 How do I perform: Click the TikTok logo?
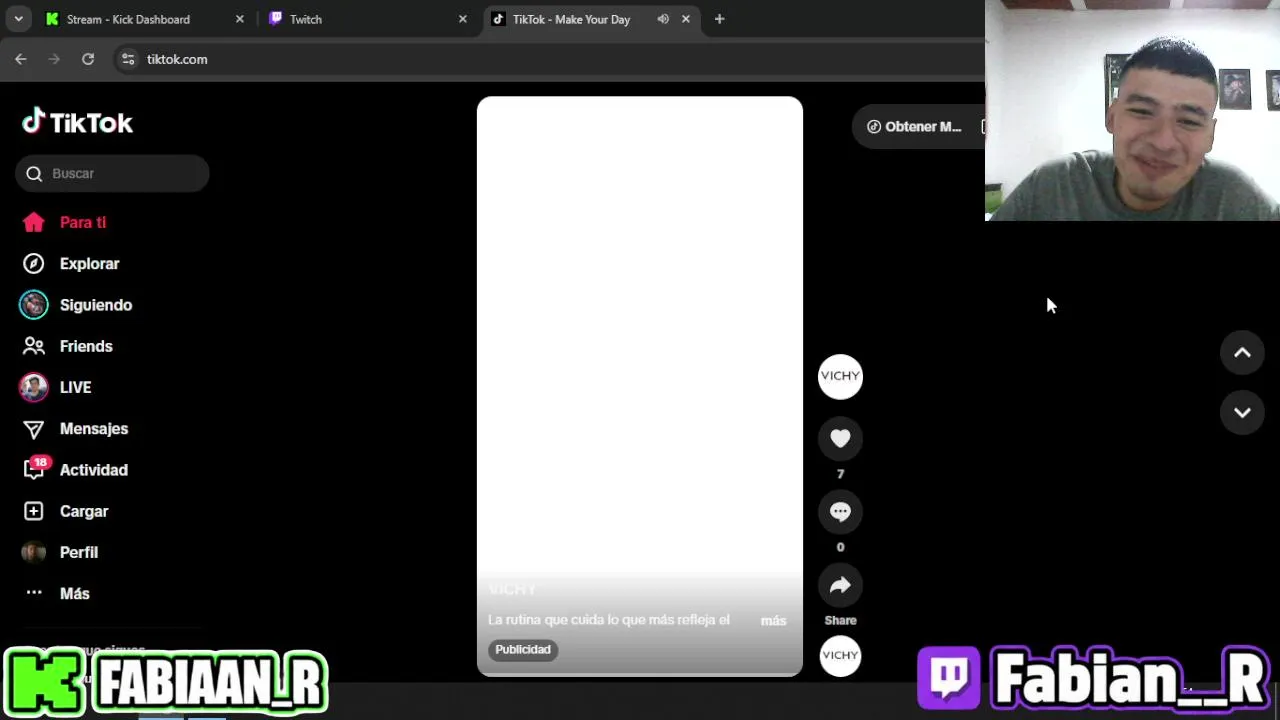point(77,122)
